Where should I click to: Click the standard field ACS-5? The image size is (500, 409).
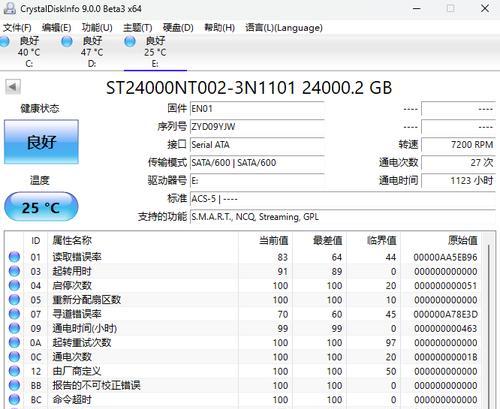(343, 199)
